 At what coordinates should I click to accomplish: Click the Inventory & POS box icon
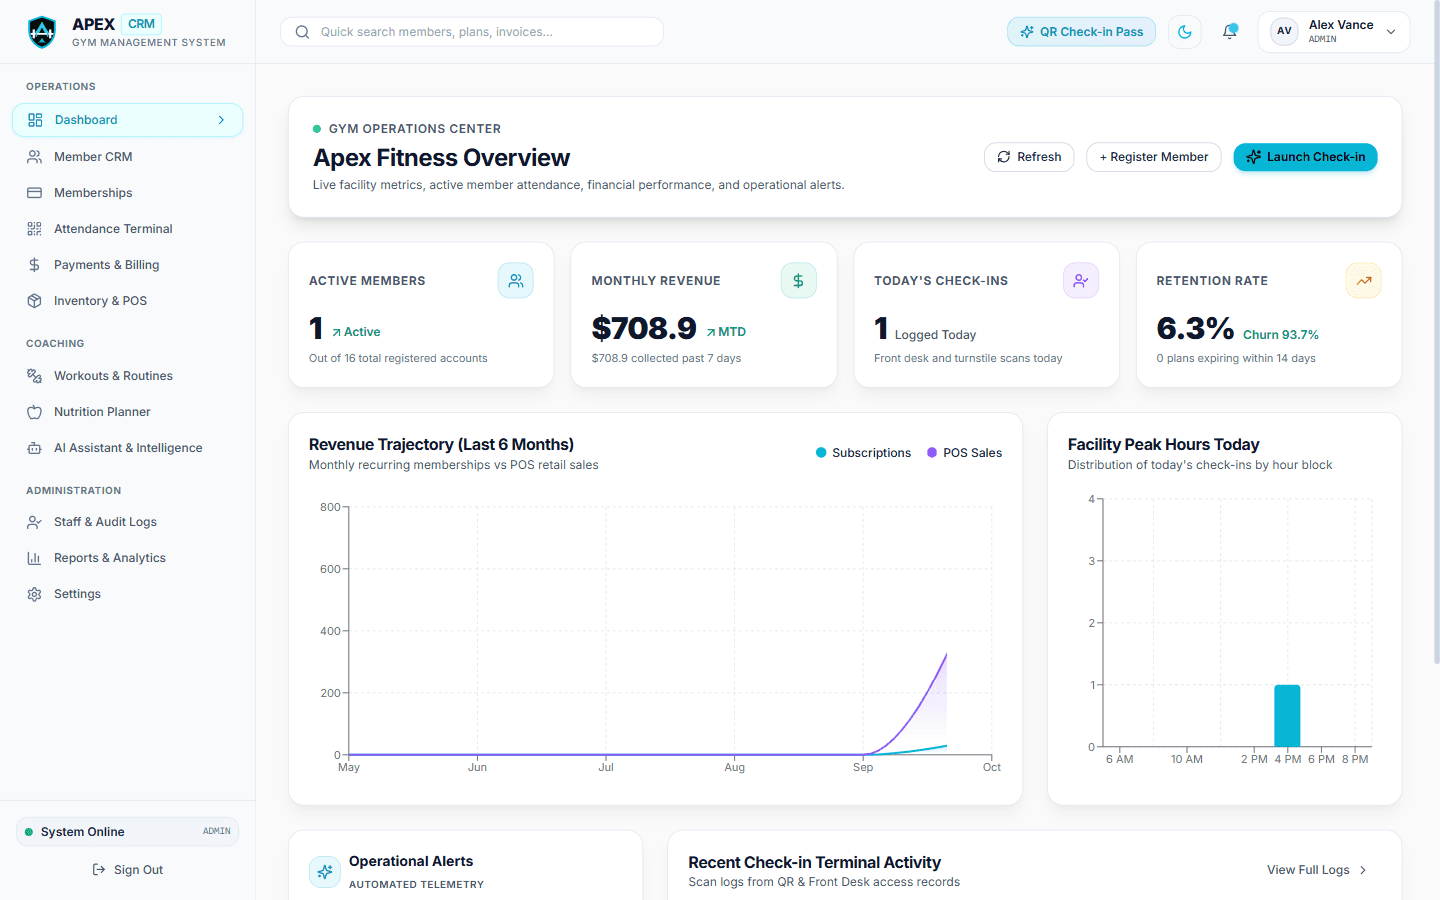tap(34, 301)
